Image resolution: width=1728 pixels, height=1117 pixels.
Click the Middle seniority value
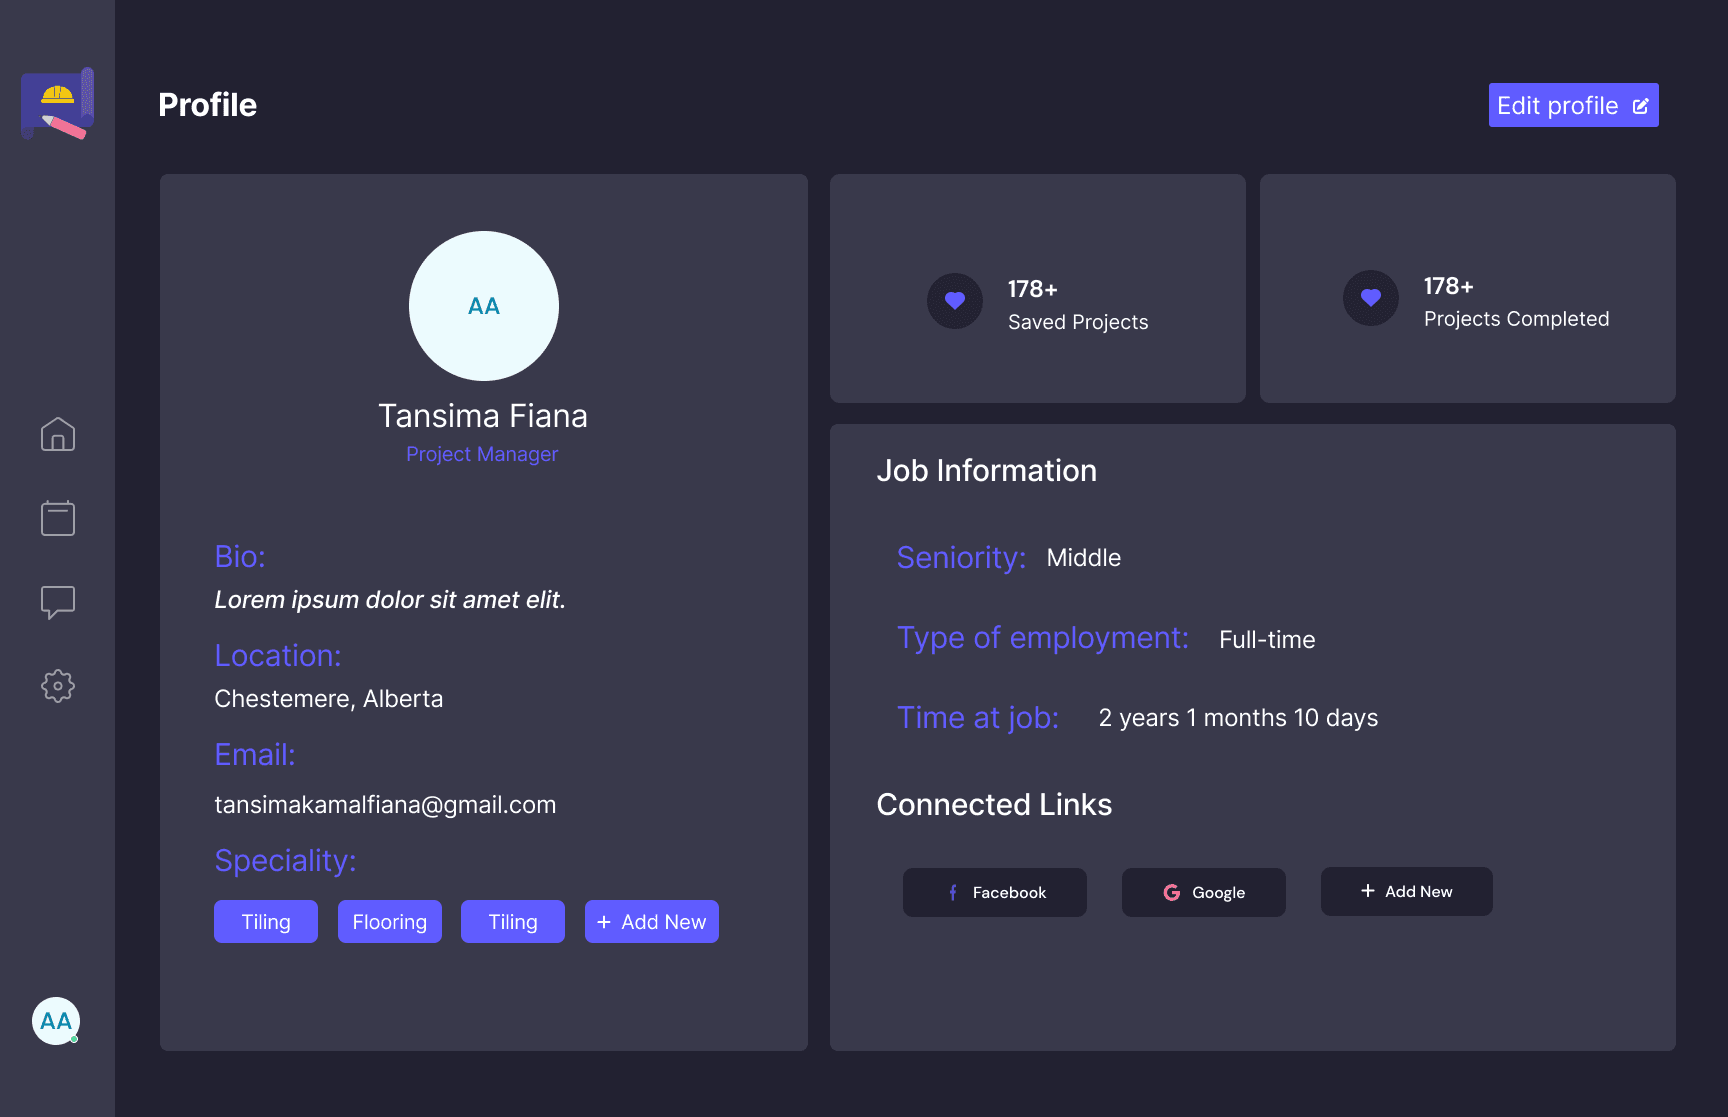point(1084,558)
